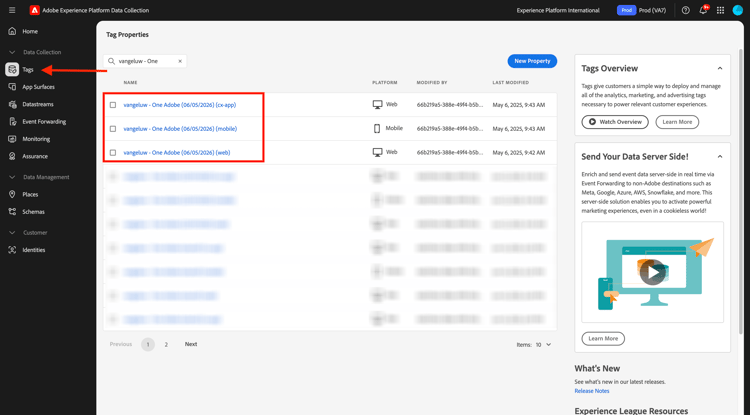Image resolution: width=750 pixels, height=415 pixels.
Task: Open the user profile avatar
Action: (x=738, y=10)
